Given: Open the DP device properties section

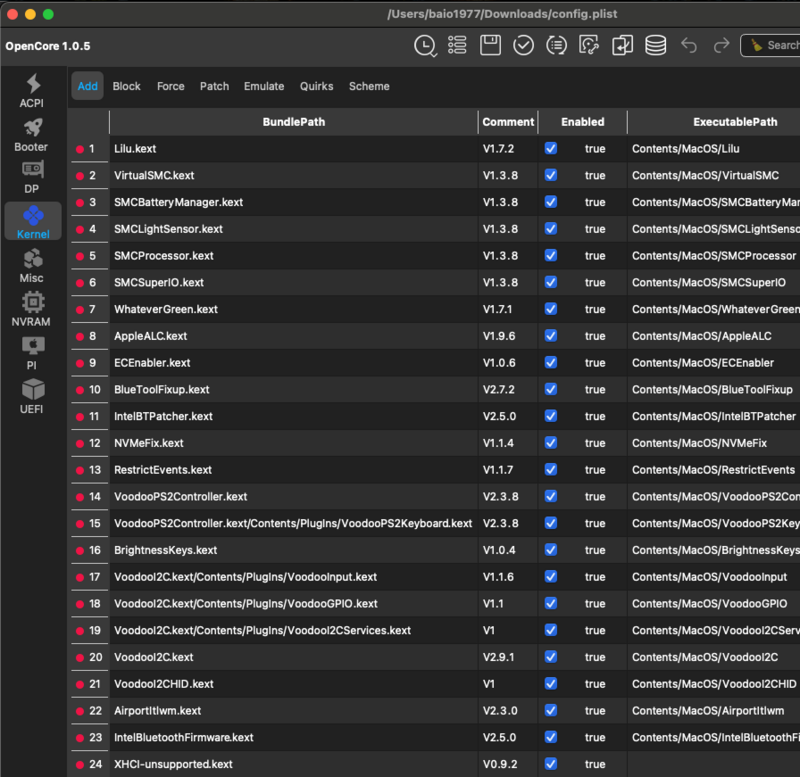Looking at the screenshot, I should [x=31, y=177].
